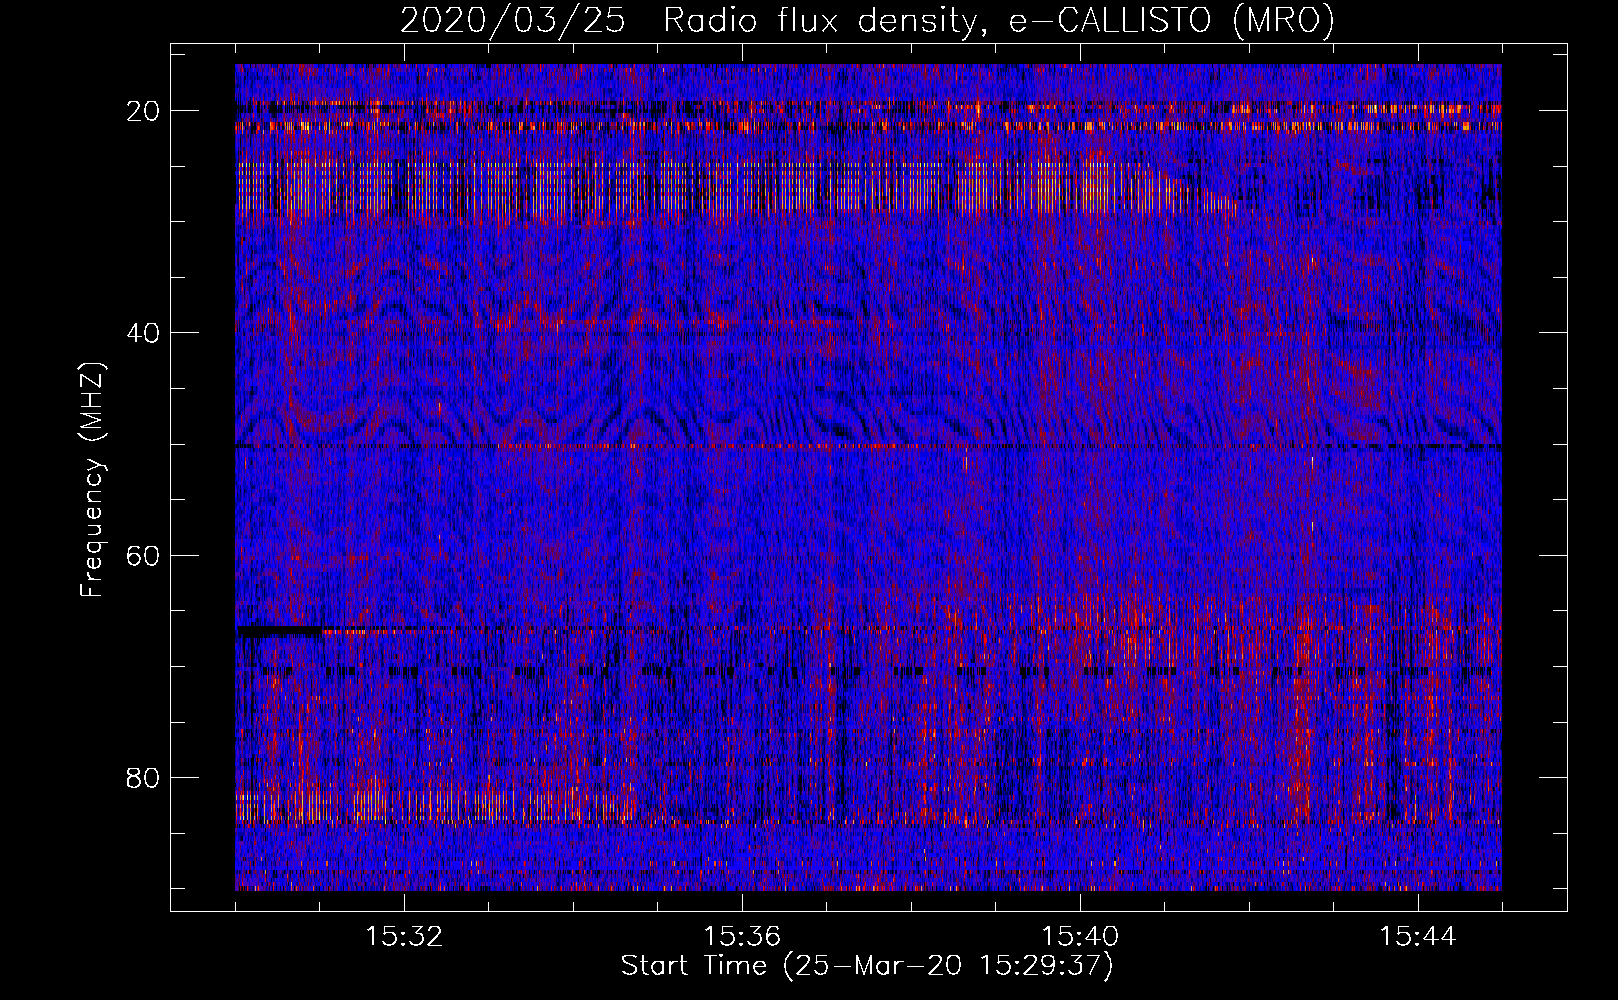Click the 15:32 time tick label
The height and width of the screenshot is (1000, 1618).
click(404, 937)
